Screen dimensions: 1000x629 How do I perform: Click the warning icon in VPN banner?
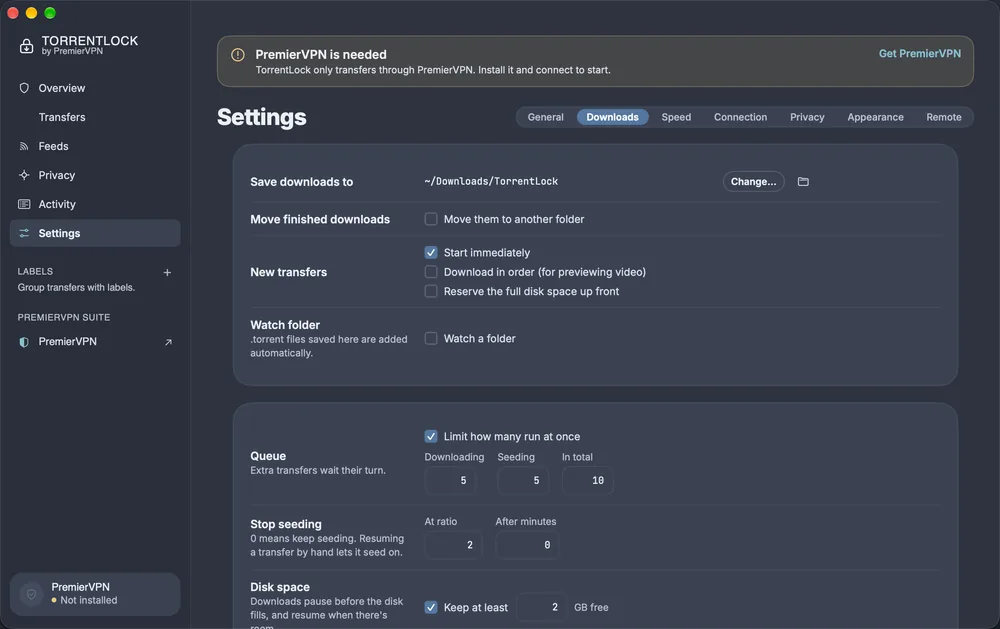238,55
